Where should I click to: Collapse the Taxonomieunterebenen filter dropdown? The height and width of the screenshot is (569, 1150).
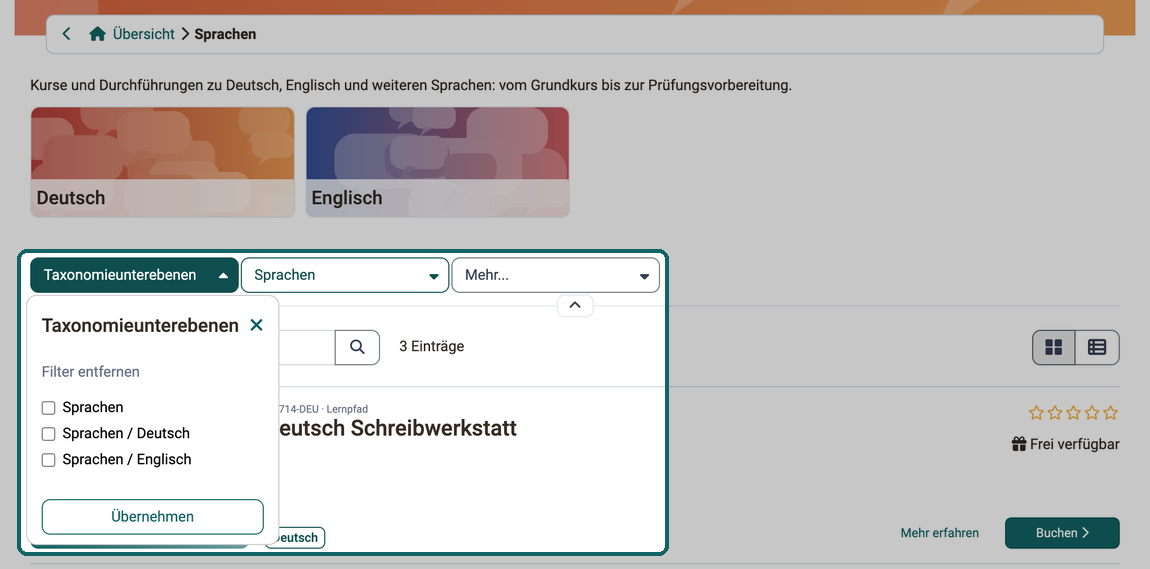134,275
